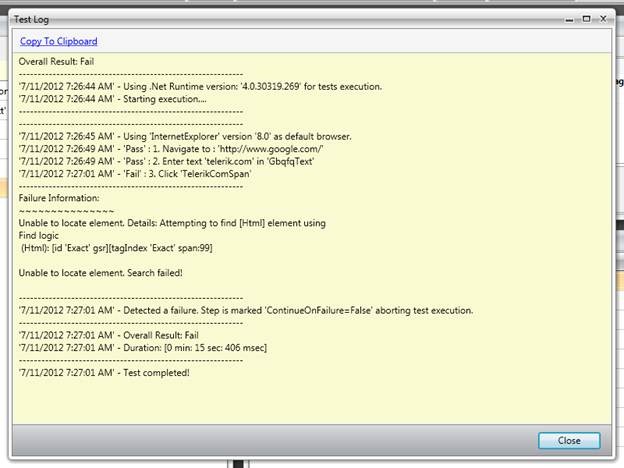The image size is (624, 468).
Task: Click 'Unable to locate element. Search failed!' text
Action: (100, 272)
